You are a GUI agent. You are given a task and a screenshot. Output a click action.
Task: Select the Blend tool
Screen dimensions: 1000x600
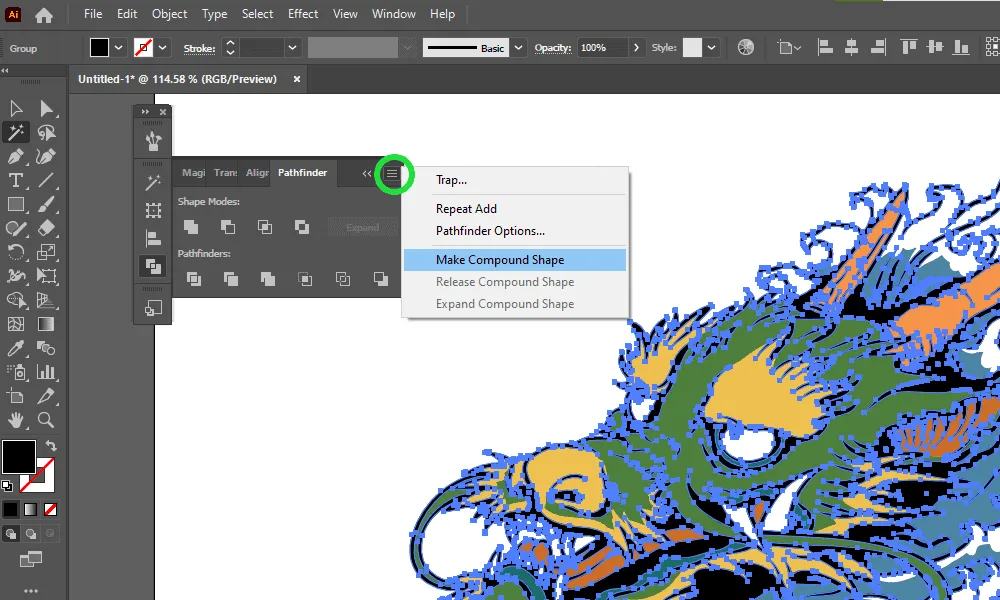pos(46,348)
